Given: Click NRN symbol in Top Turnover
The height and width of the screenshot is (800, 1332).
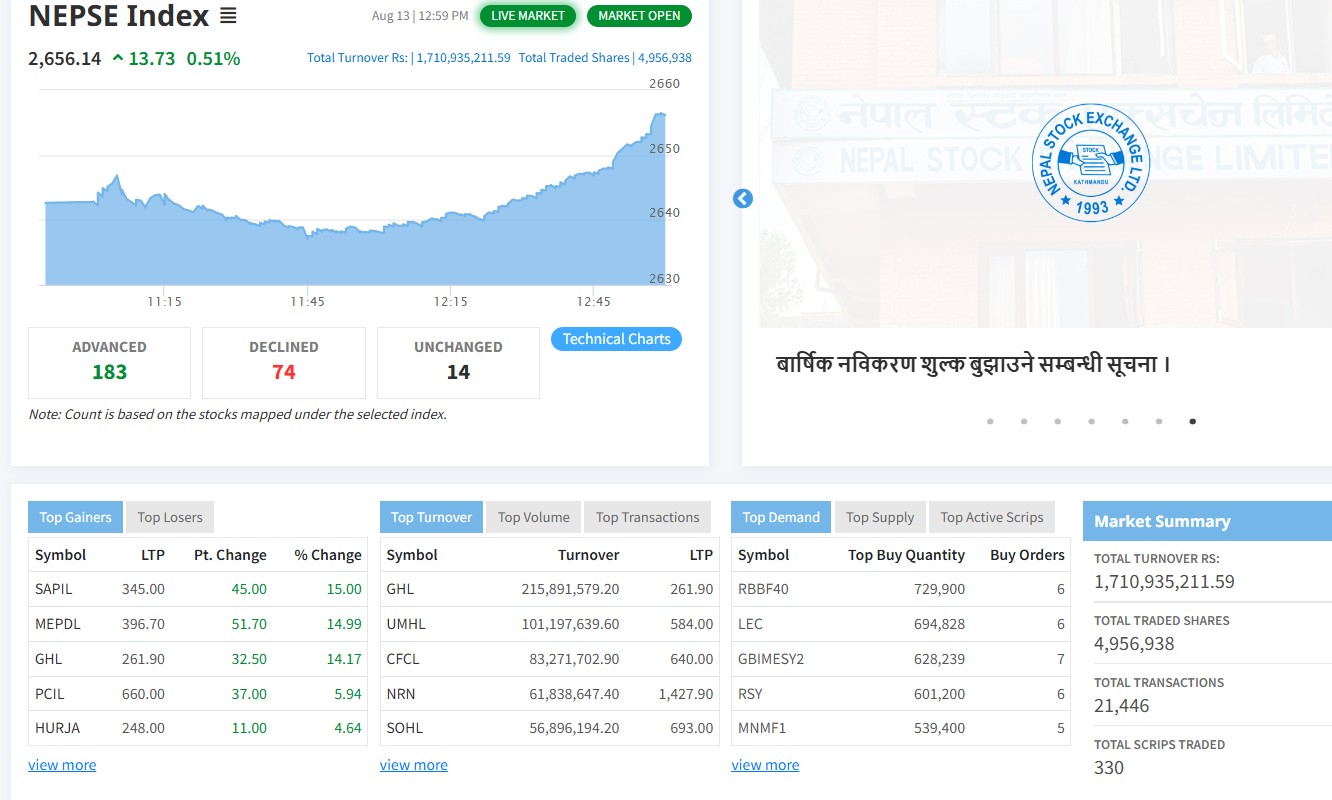Looking at the screenshot, I should [x=400, y=694].
